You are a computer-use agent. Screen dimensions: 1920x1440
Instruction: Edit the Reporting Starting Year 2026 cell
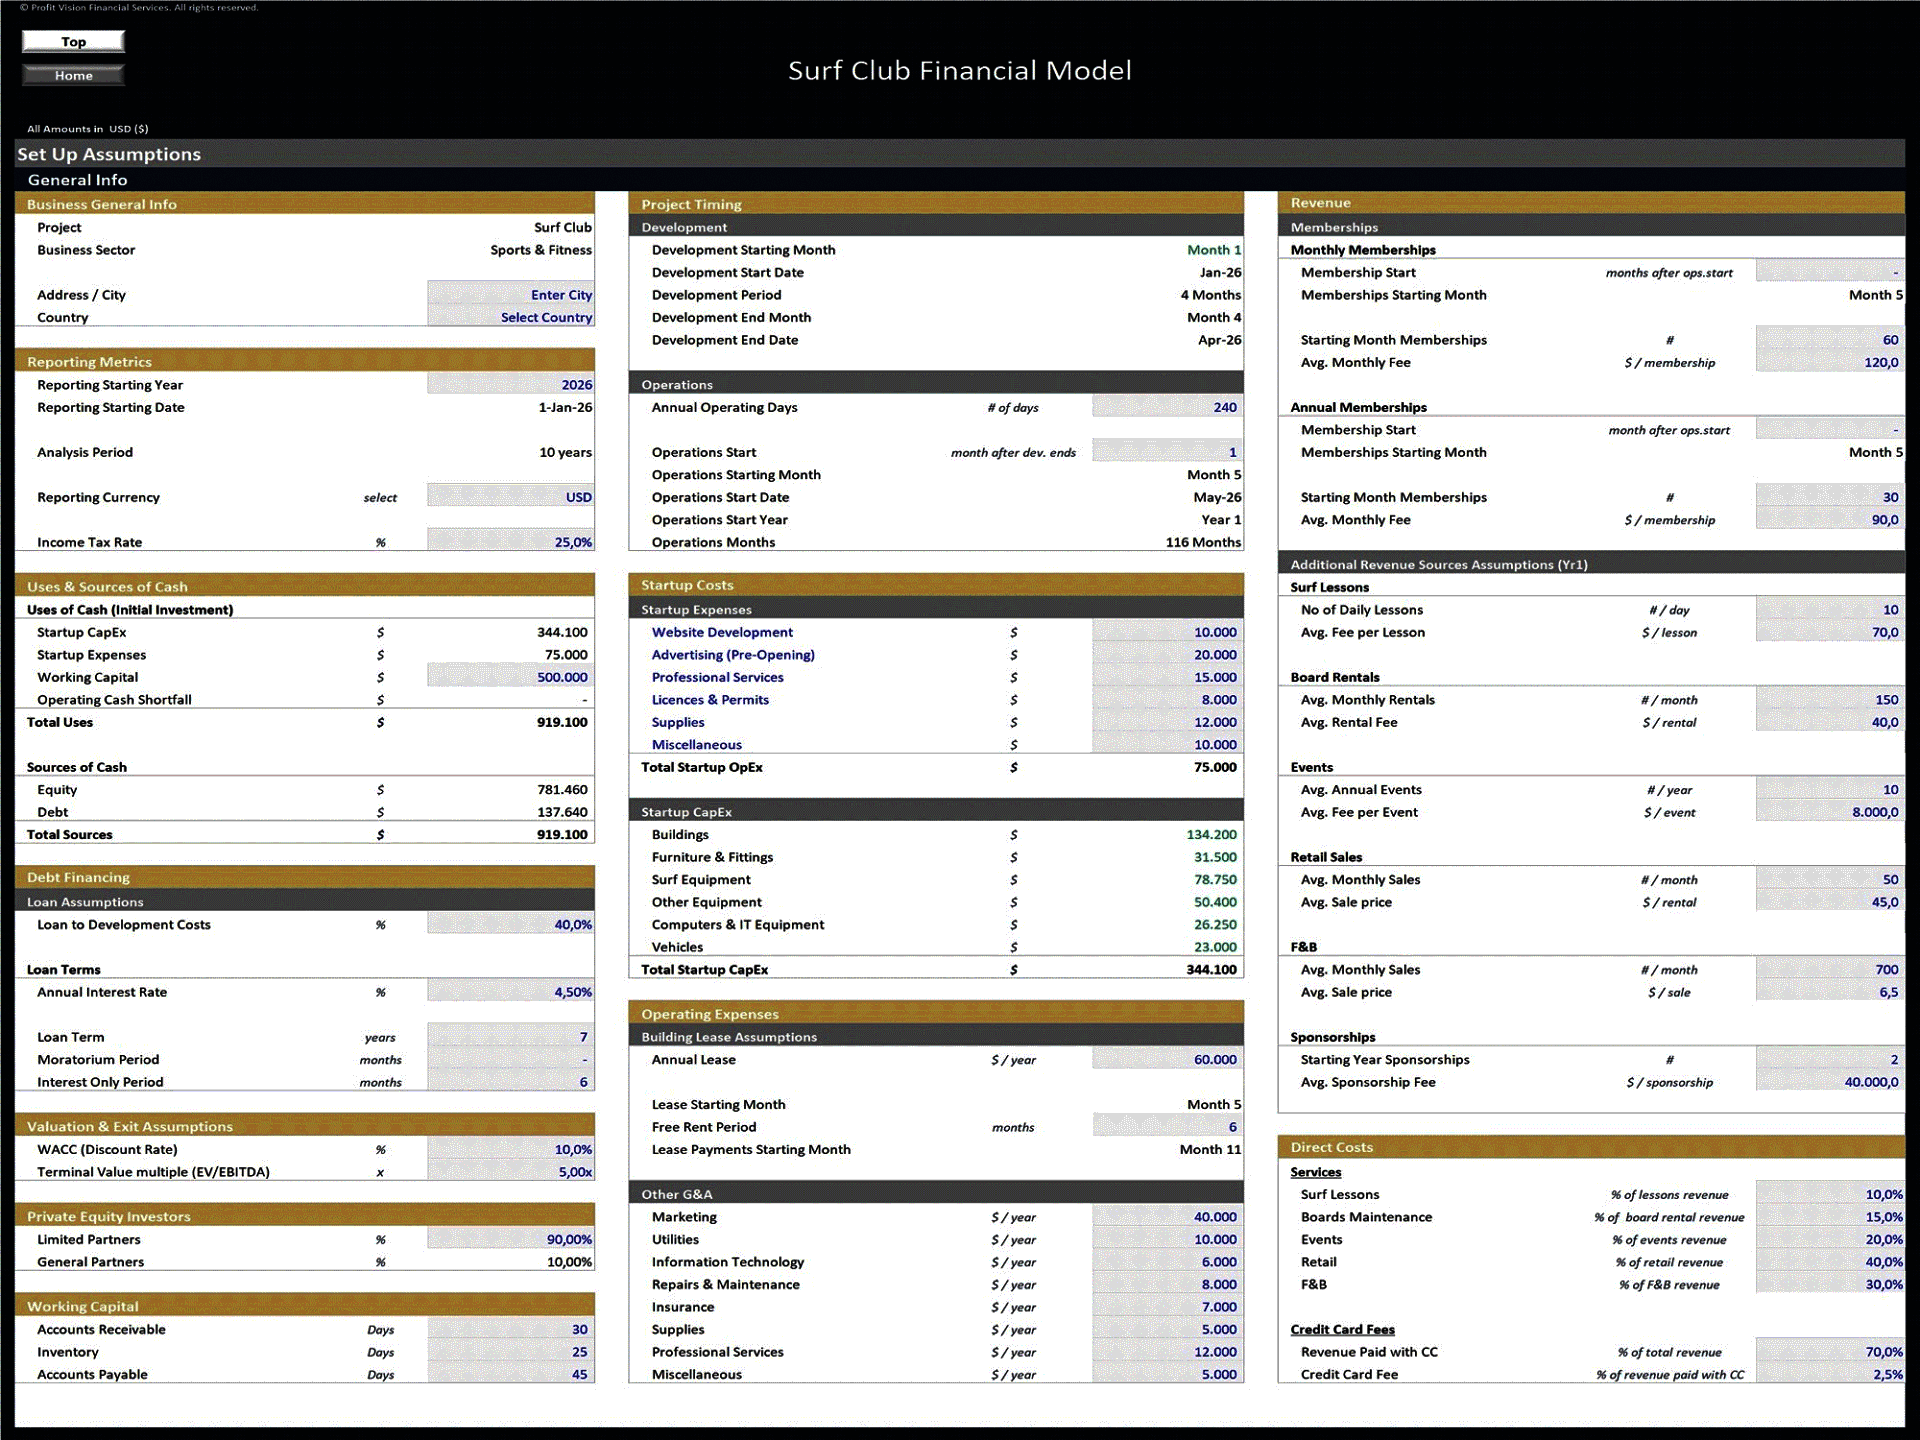[x=511, y=384]
